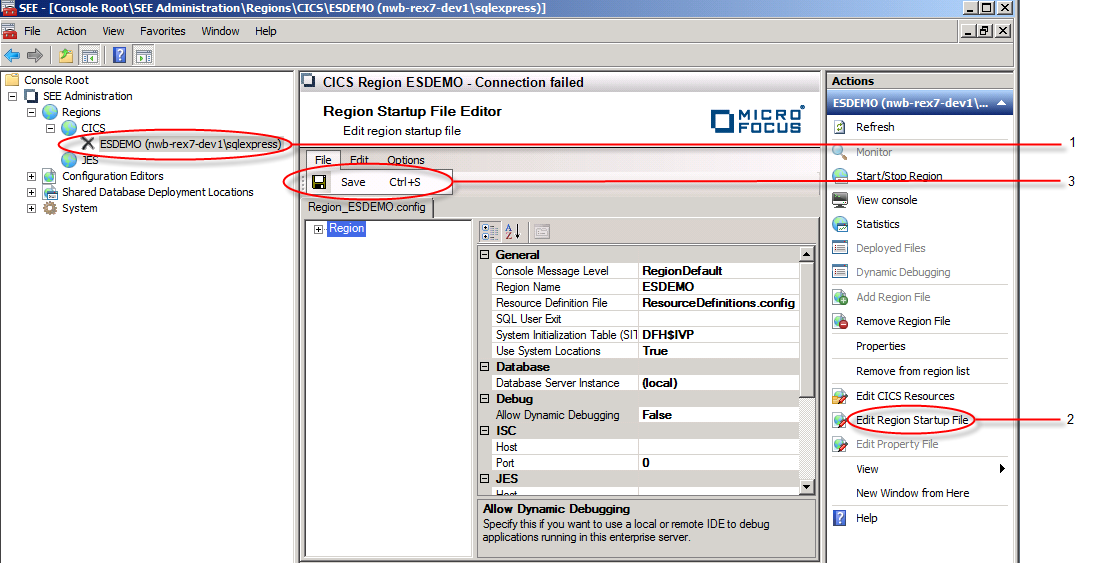Expand the Configuration Editors node
The image size is (1100, 563).
pos(32,176)
